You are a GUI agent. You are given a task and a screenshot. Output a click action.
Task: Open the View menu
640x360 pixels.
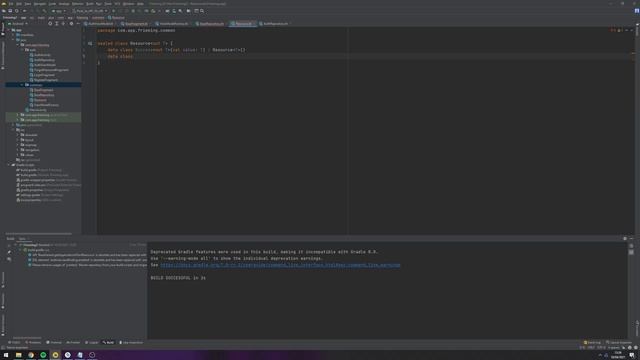click(x=28, y=4)
